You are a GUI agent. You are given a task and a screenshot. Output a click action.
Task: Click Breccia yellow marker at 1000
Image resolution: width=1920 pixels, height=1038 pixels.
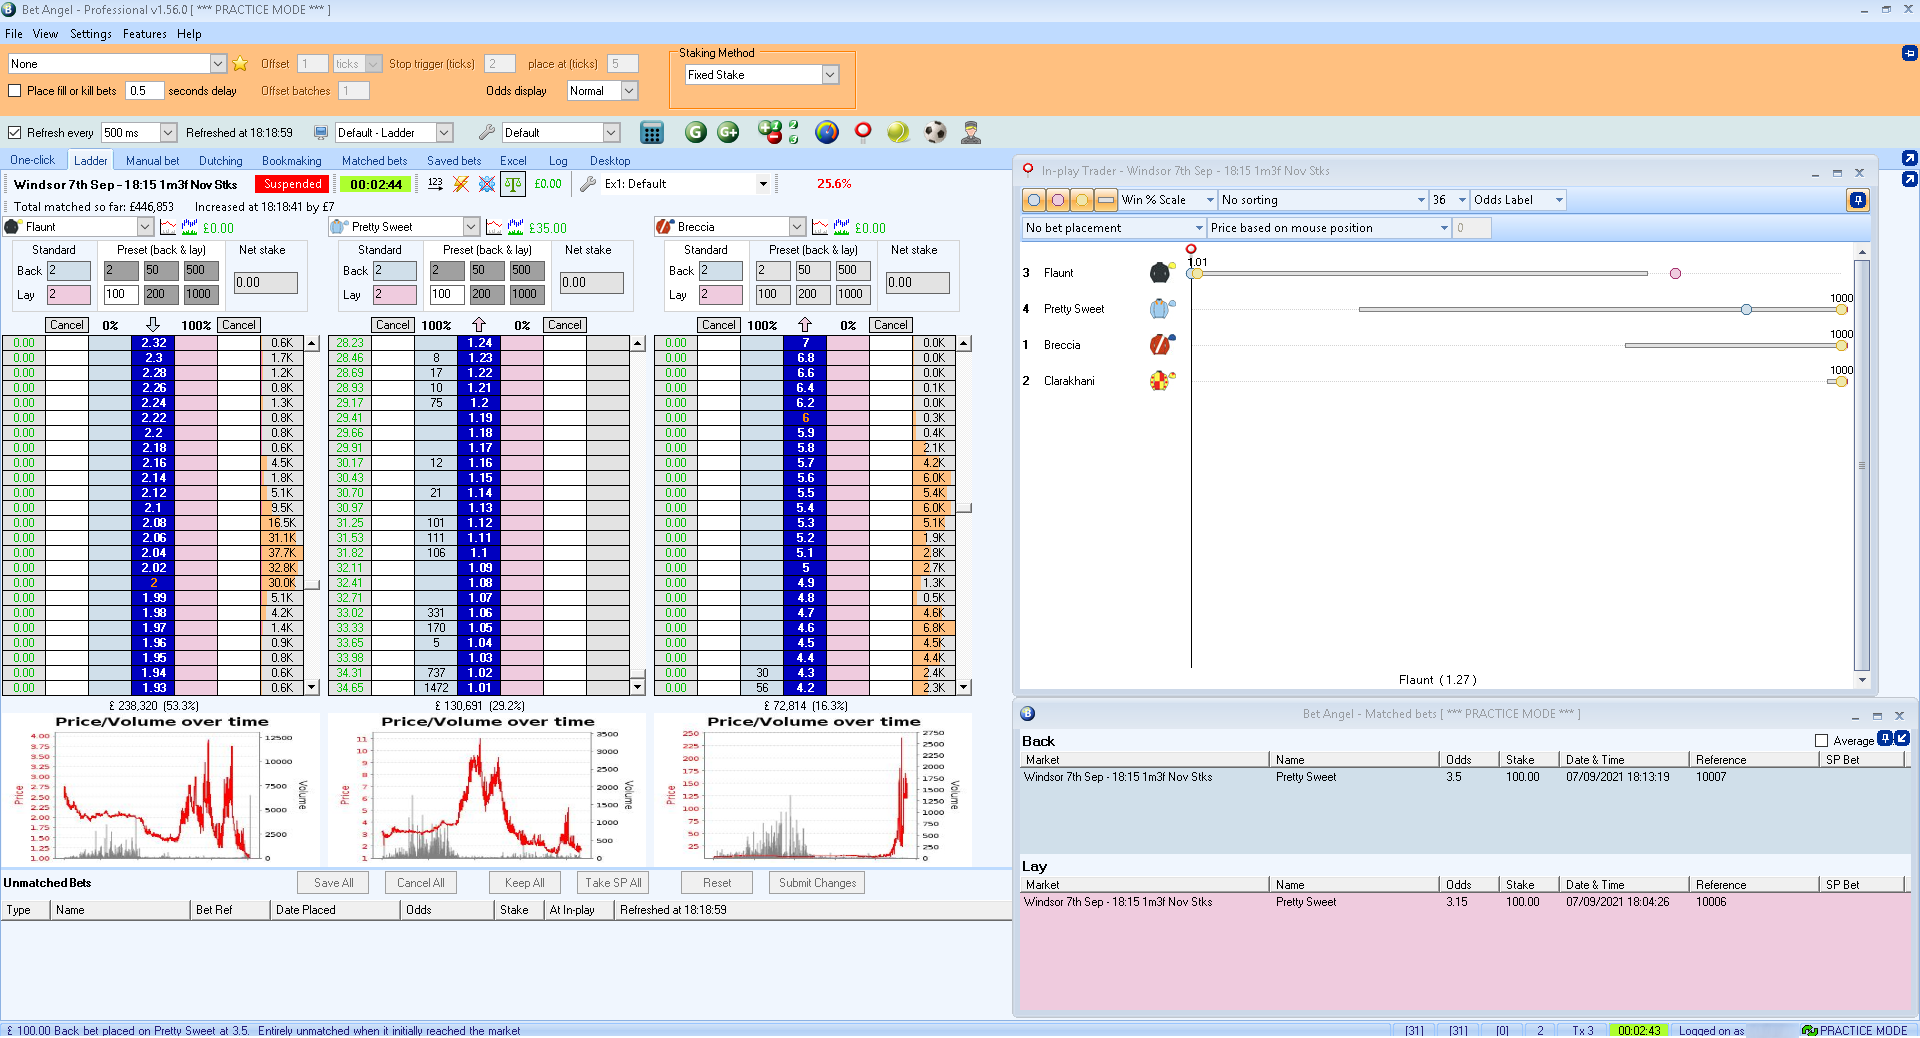tap(1841, 346)
